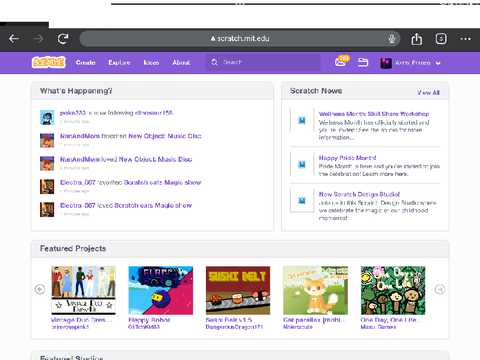Go back with the browser back arrow
This screenshot has width=480, height=360.
tap(14, 39)
